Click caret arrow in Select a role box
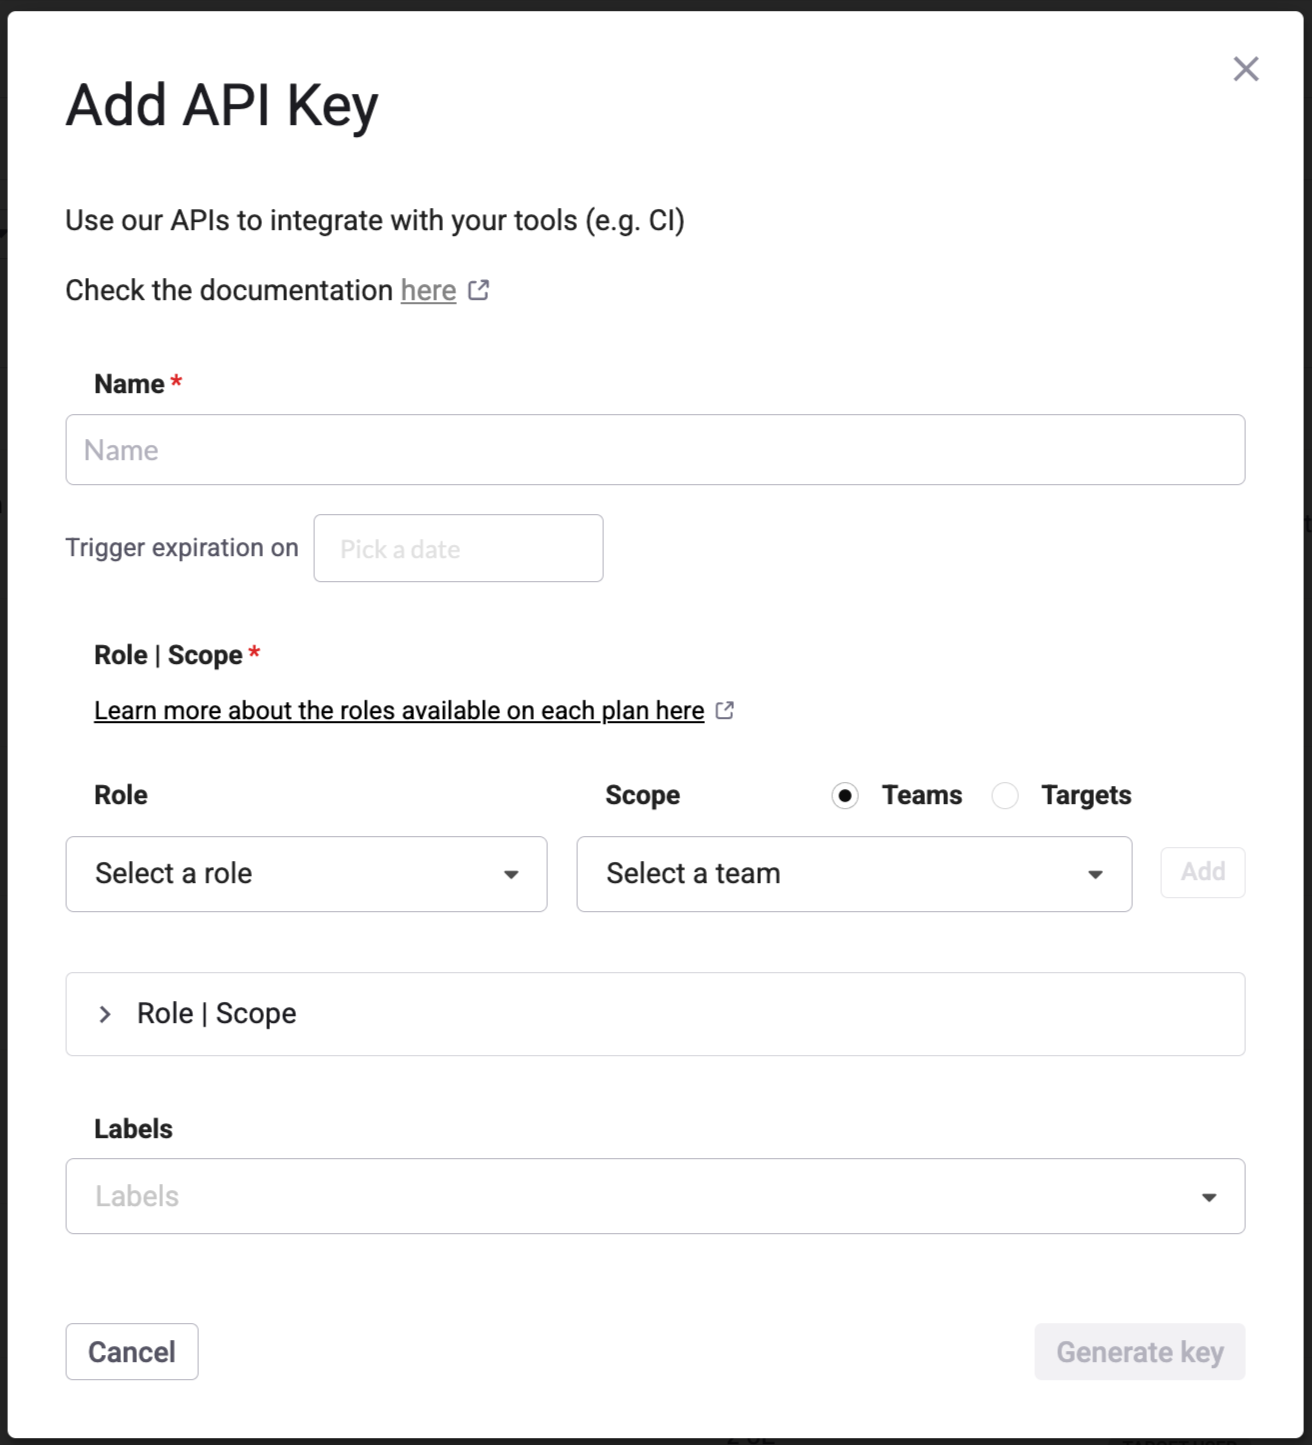1312x1445 pixels. pyautogui.click(x=511, y=875)
